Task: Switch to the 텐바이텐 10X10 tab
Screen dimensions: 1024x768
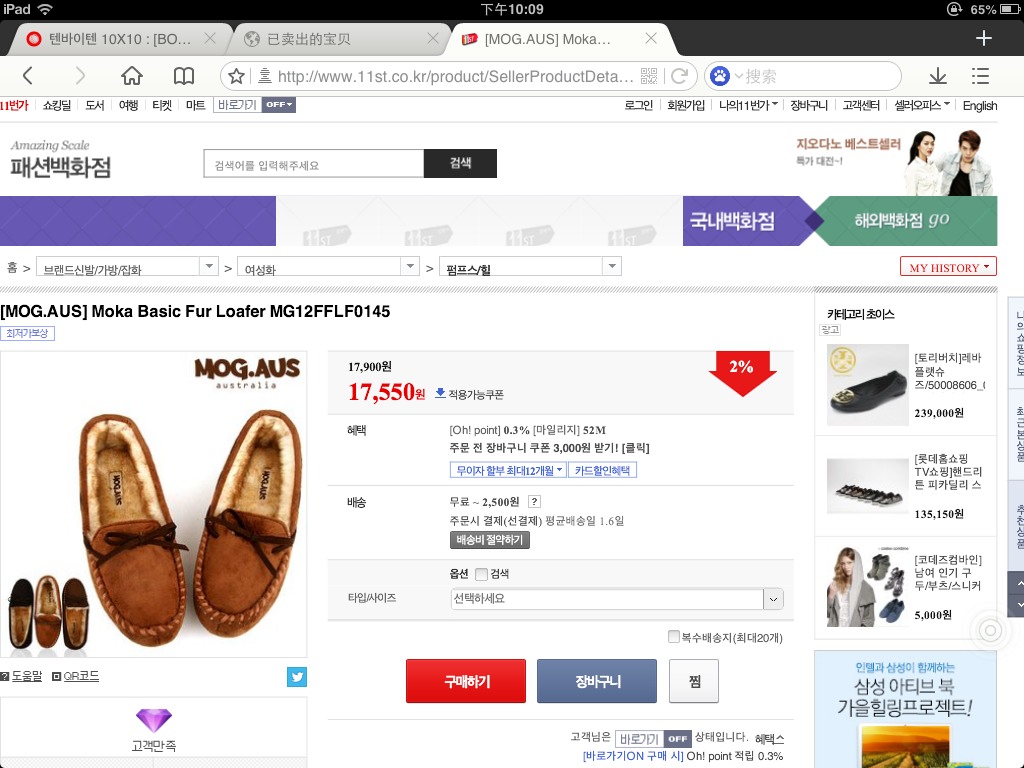Action: coord(118,39)
